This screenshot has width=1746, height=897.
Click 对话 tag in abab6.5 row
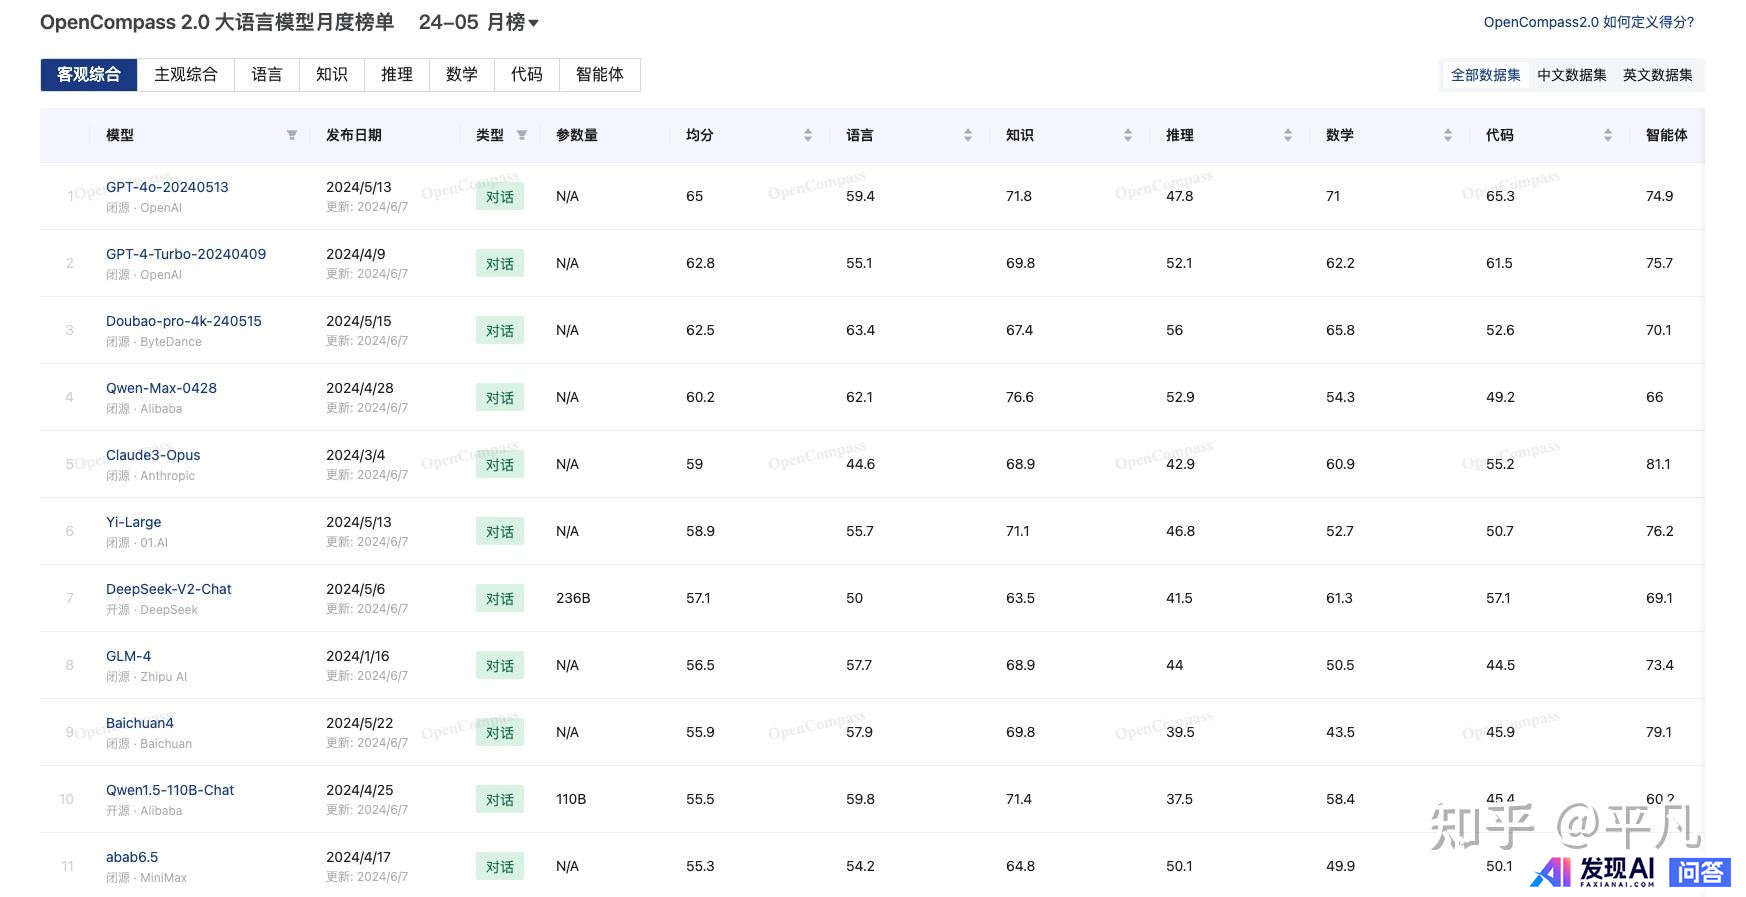(x=500, y=867)
